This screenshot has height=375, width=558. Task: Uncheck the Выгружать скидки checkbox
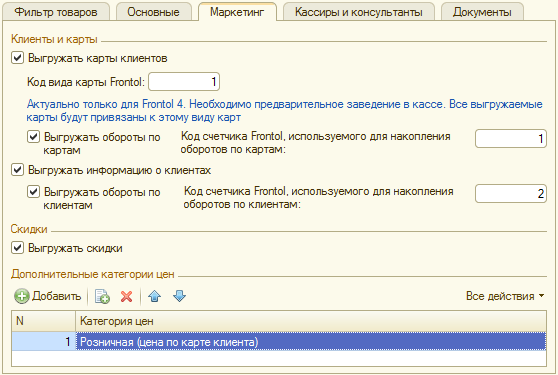(x=17, y=248)
